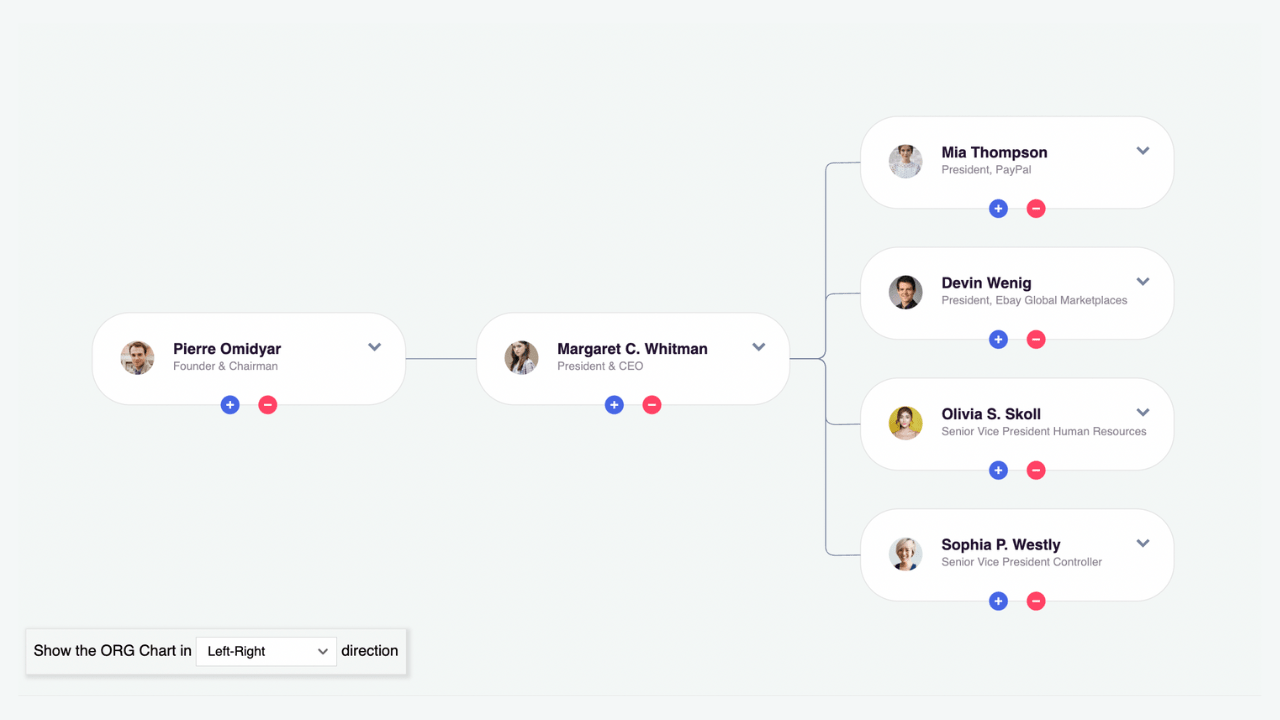
Task: Select the name Mia Thompson
Action: tap(994, 153)
